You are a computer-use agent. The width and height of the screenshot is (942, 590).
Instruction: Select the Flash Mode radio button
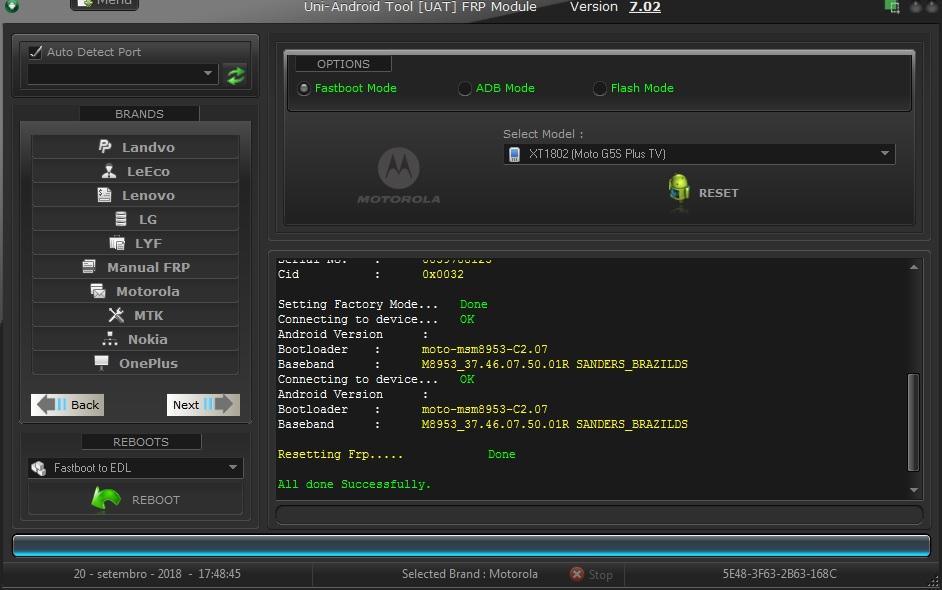[x=600, y=89]
